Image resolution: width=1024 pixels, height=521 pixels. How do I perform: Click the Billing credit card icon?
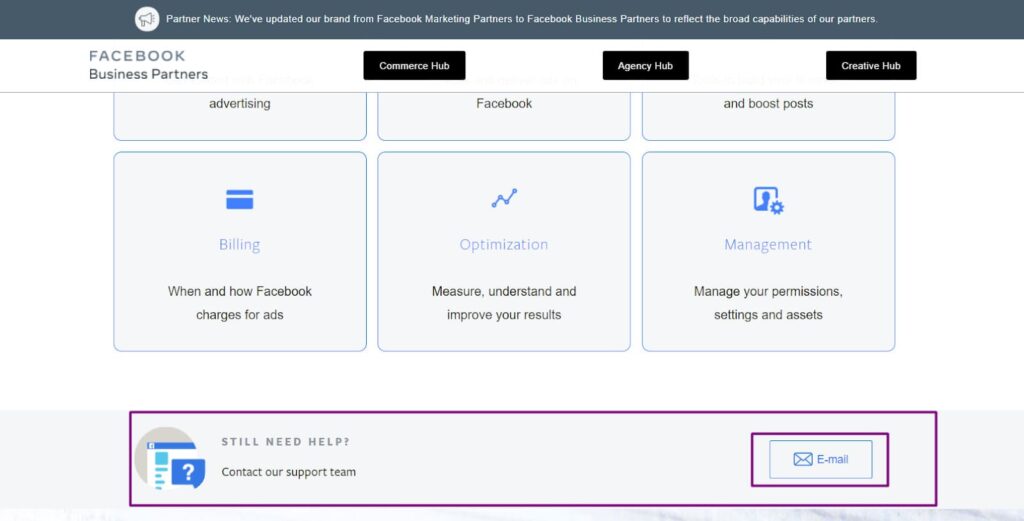239,200
